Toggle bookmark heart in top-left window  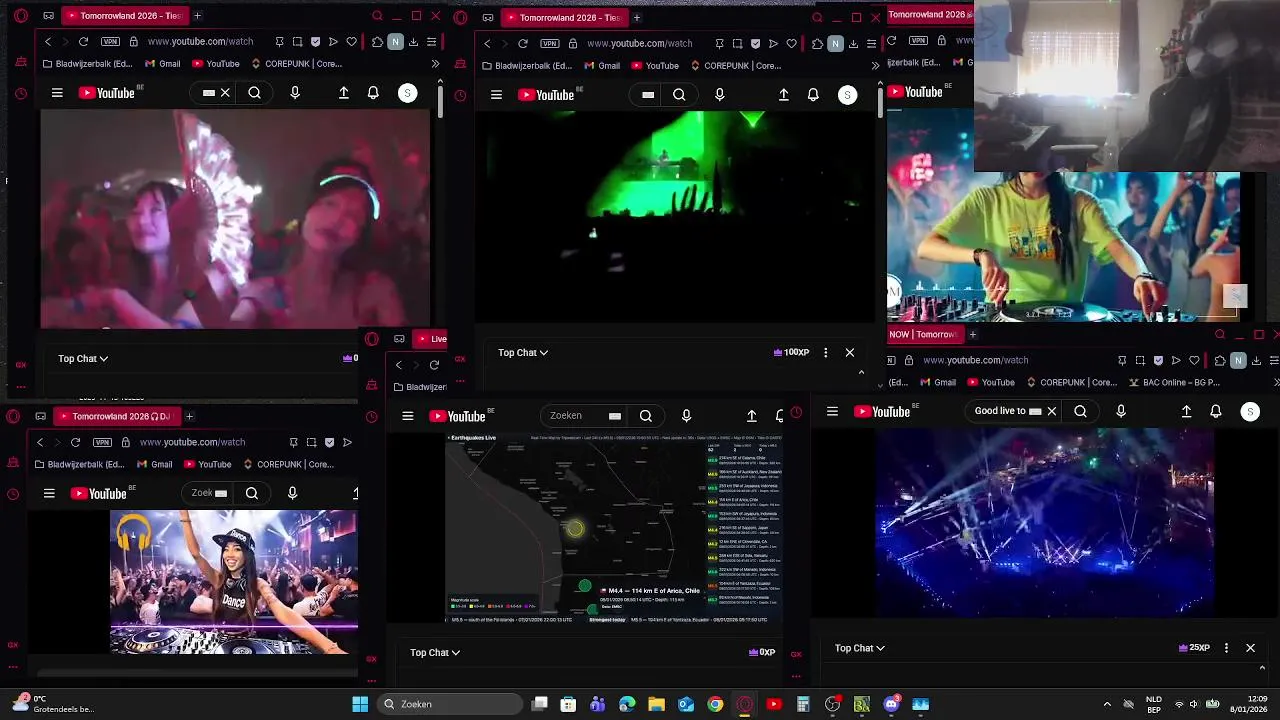pyautogui.click(x=351, y=42)
